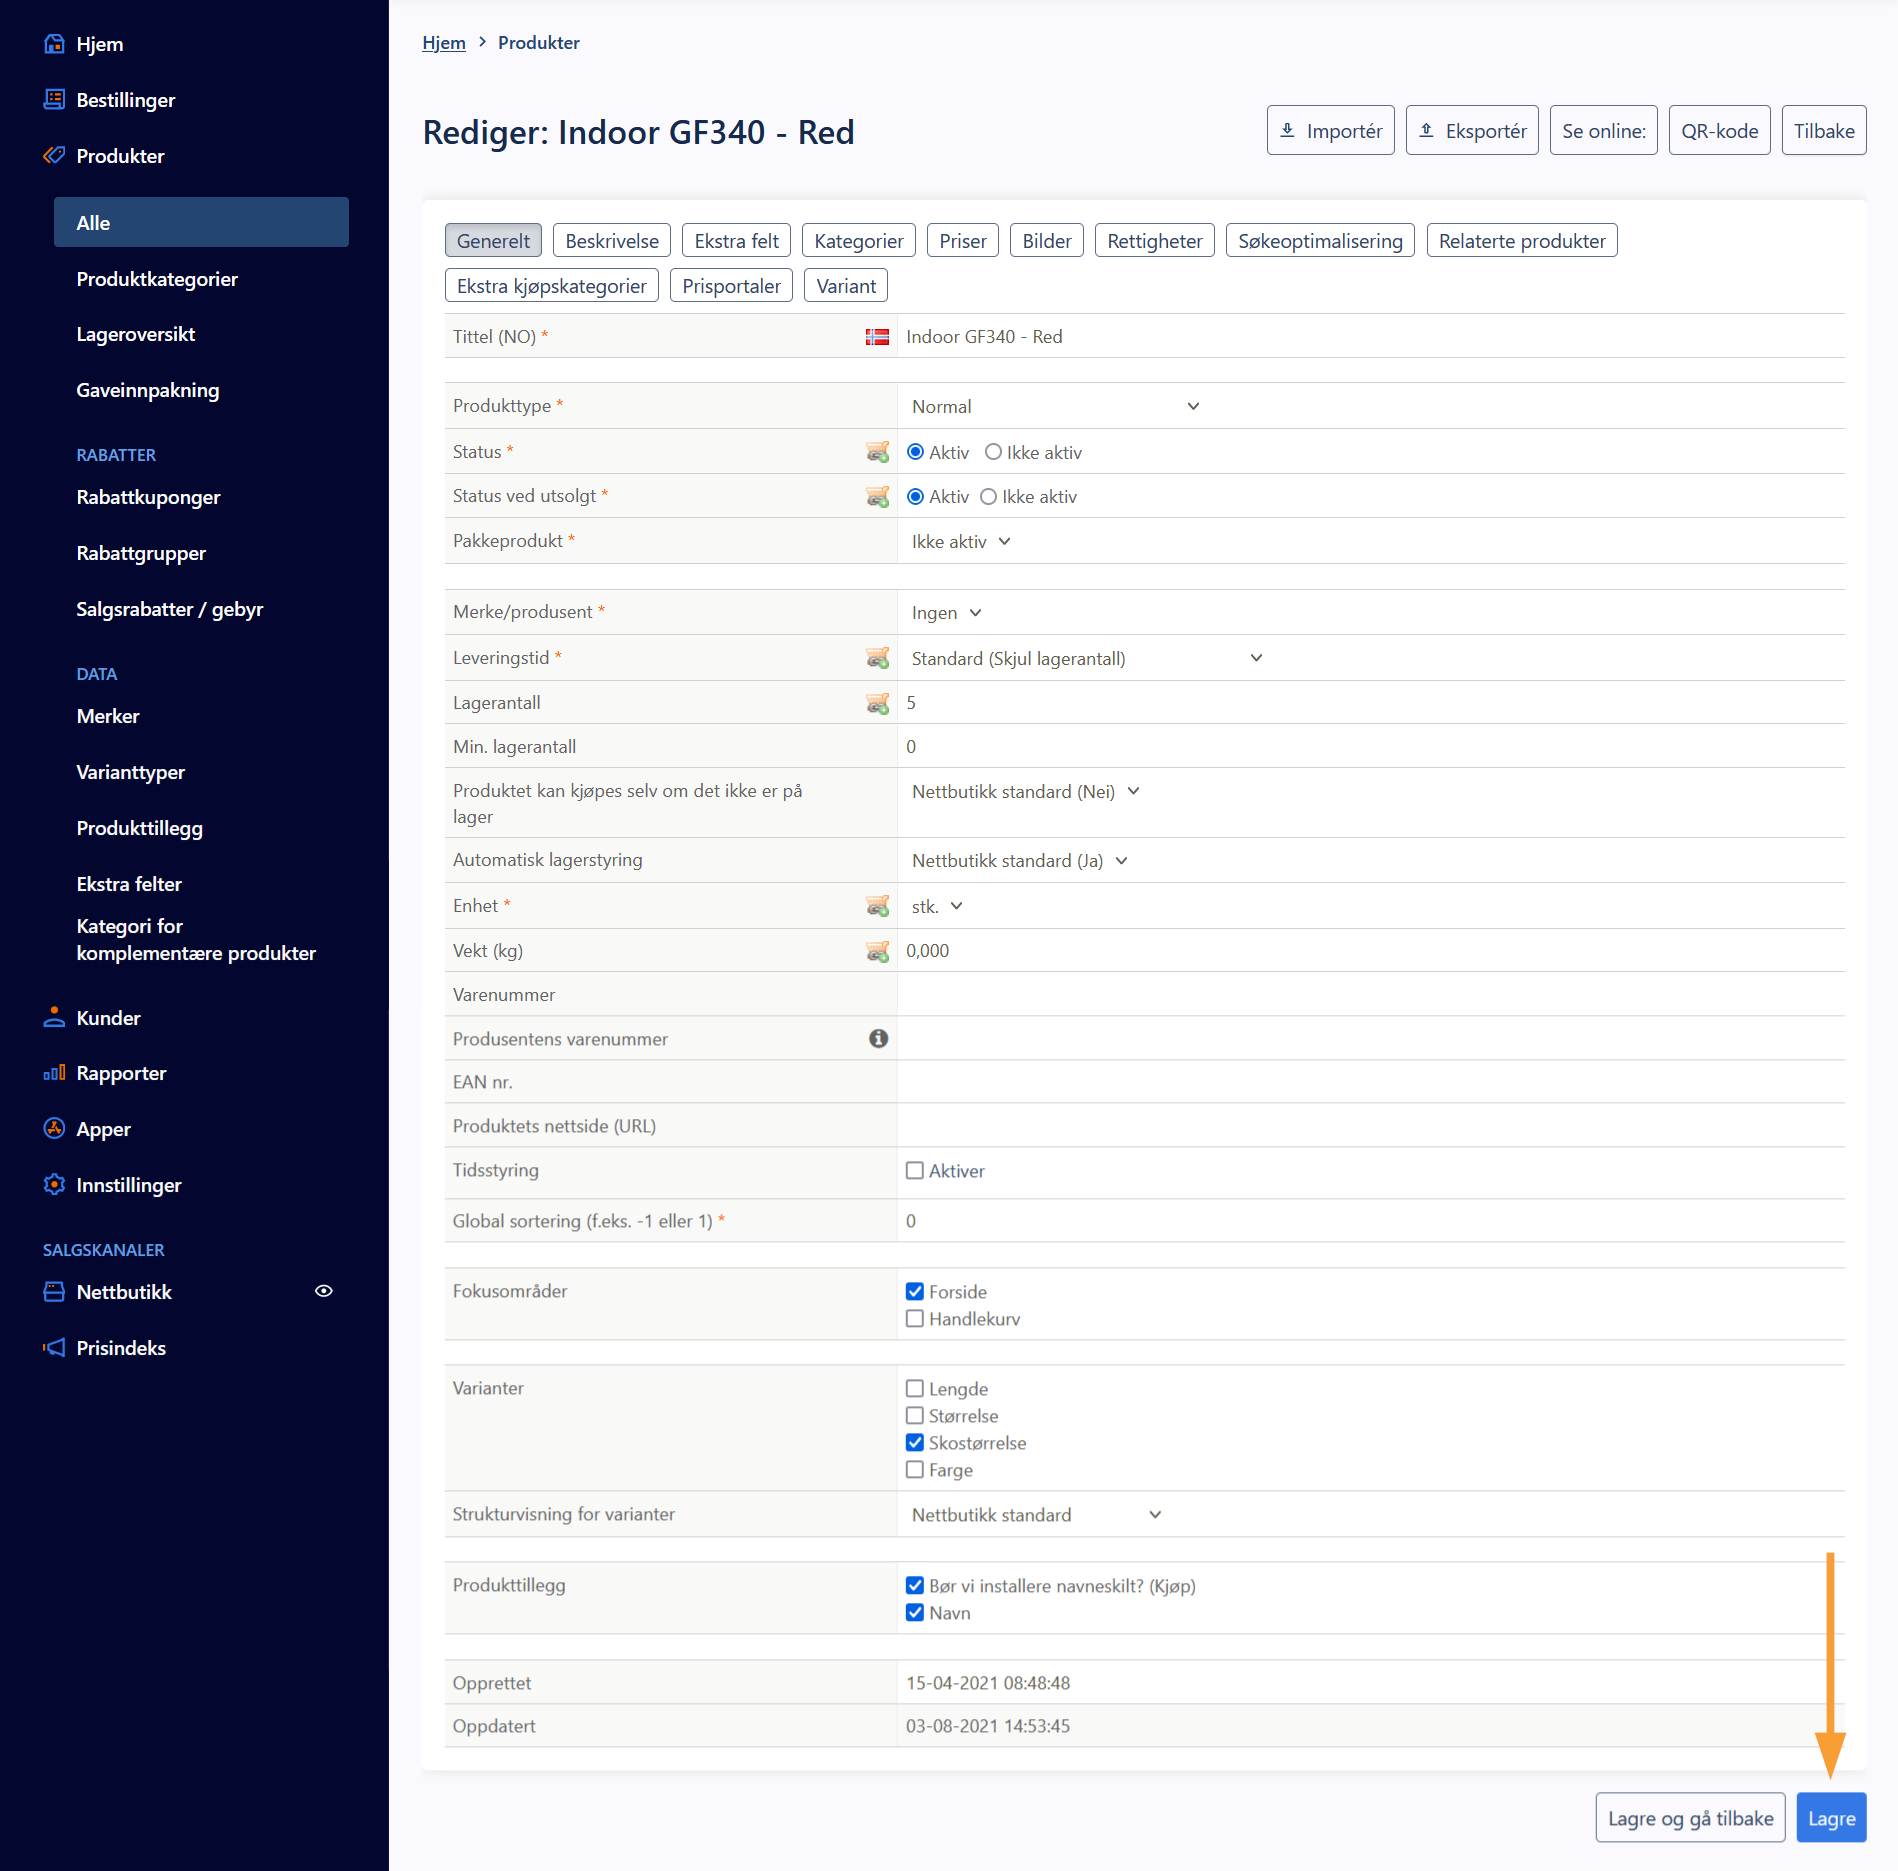This screenshot has height=1871, width=1898.
Task: Open Varianttyper in sidebar
Action: 131,773
